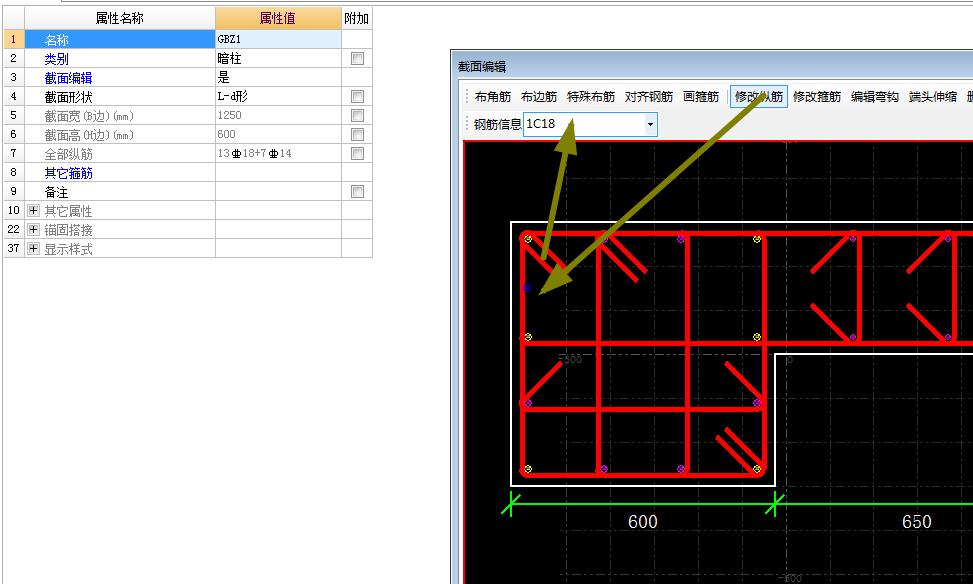Select the 类别 property label
The height and width of the screenshot is (584, 973).
pyautogui.click(x=56, y=59)
